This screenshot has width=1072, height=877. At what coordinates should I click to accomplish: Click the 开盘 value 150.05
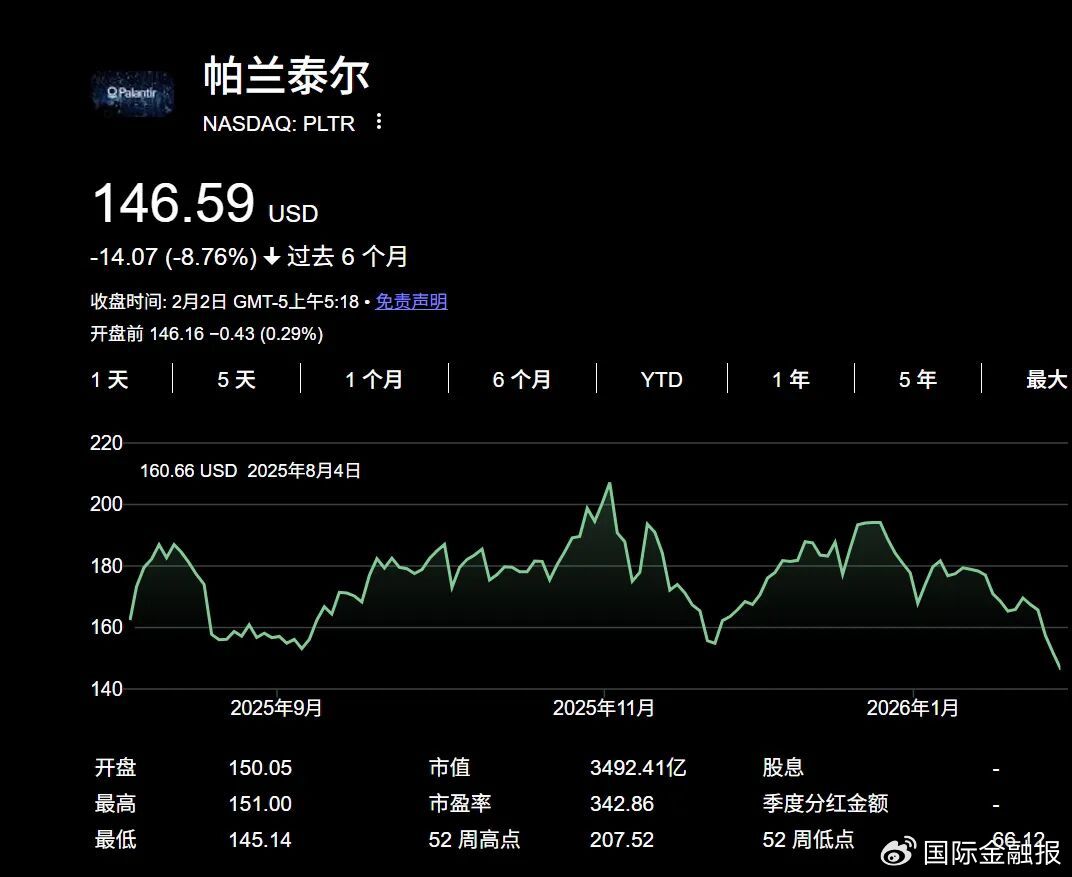tap(260, 768)
